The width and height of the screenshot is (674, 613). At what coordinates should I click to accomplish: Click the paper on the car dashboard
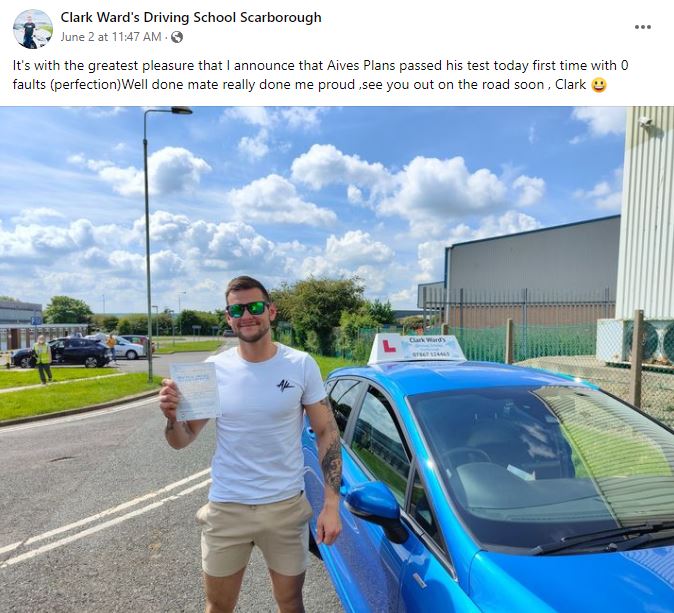pyautogui.click(x=521, y=473)
